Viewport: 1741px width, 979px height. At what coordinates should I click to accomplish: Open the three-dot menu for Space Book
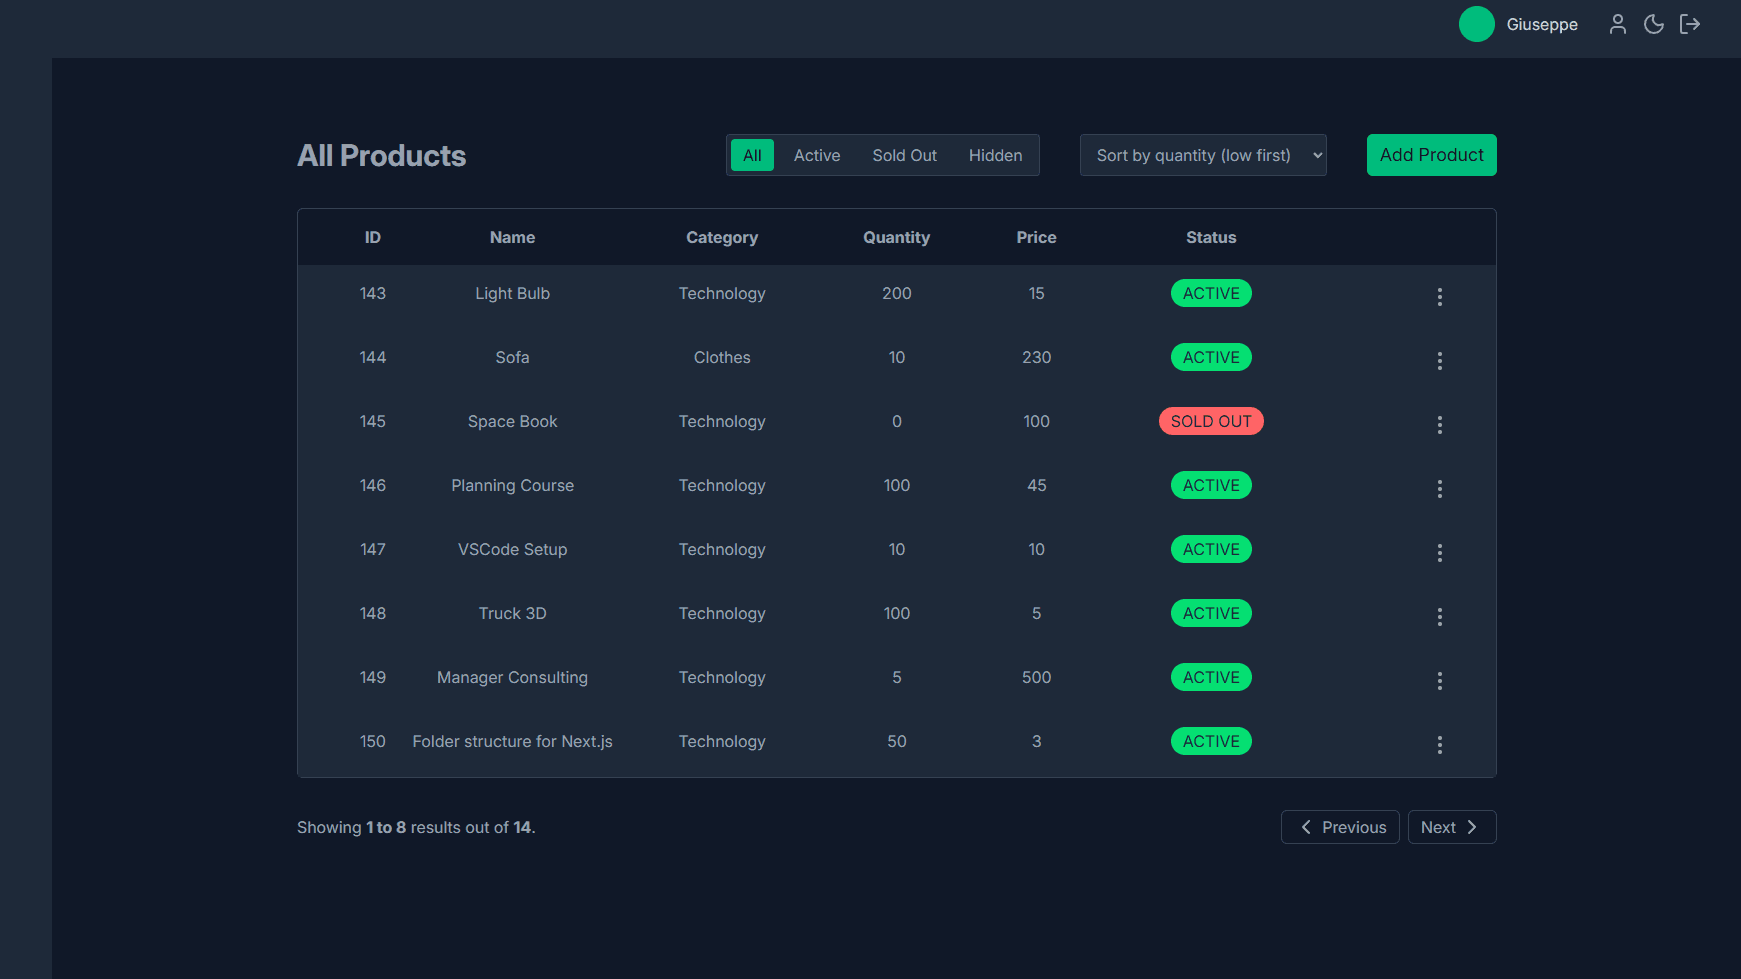coord(1440,425)
